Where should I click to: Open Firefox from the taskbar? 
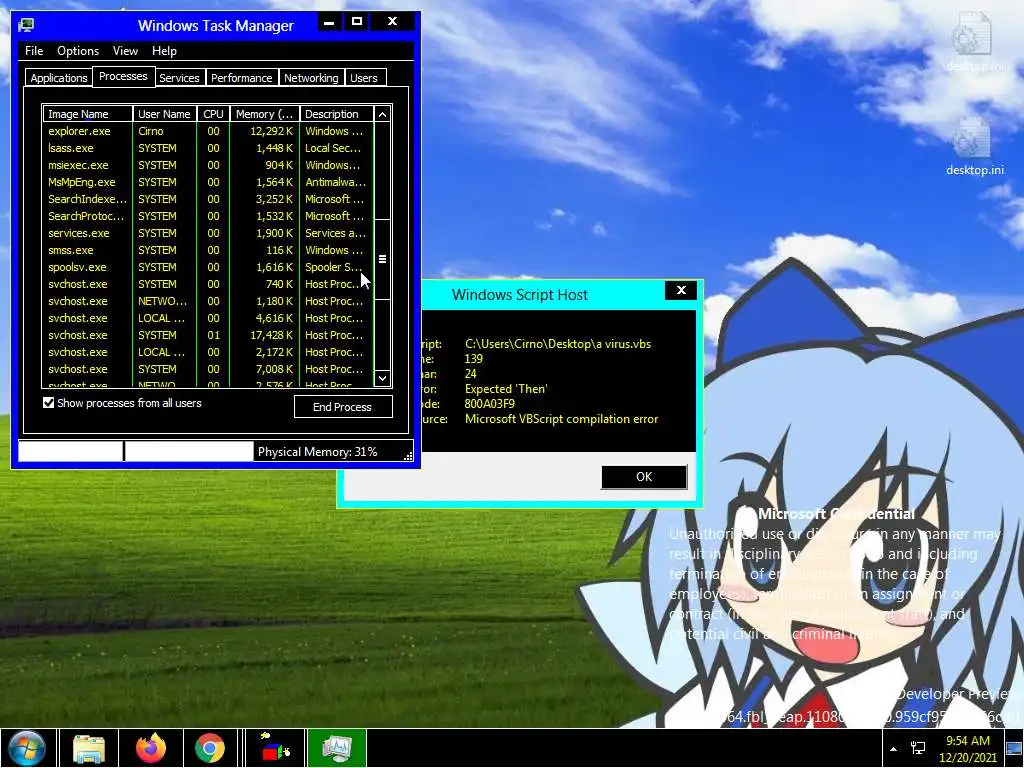(151, 748)
